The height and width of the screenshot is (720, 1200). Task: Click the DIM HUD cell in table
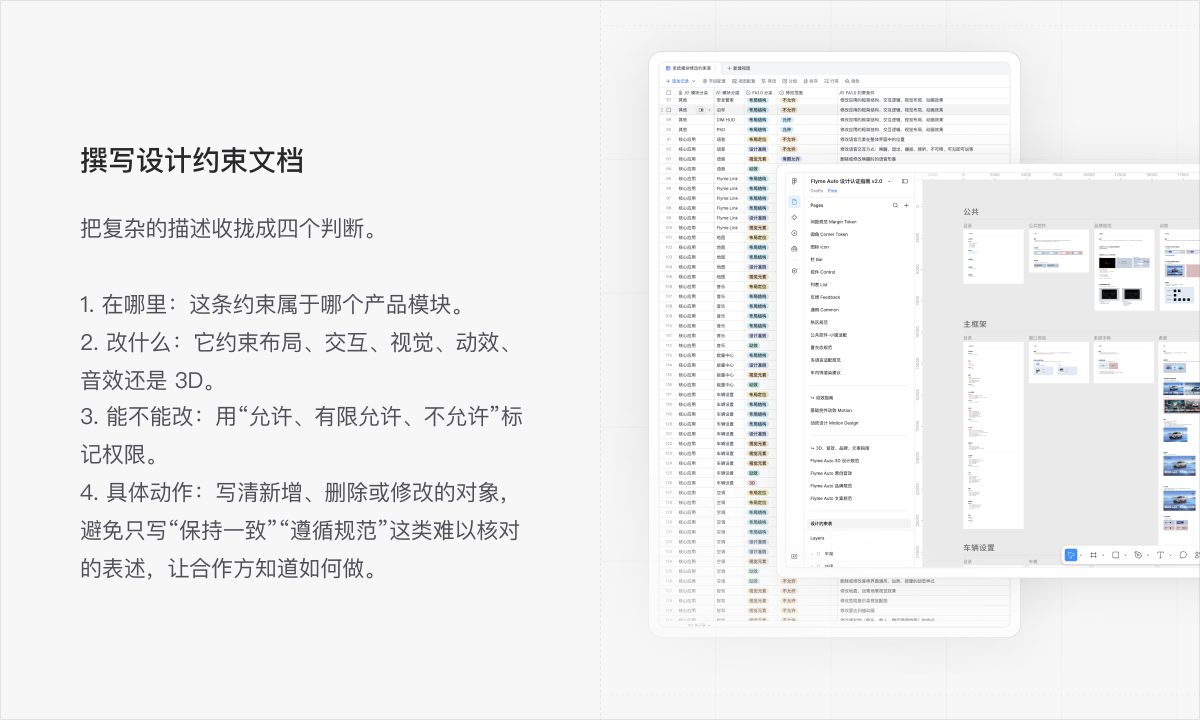click(726, 120)
